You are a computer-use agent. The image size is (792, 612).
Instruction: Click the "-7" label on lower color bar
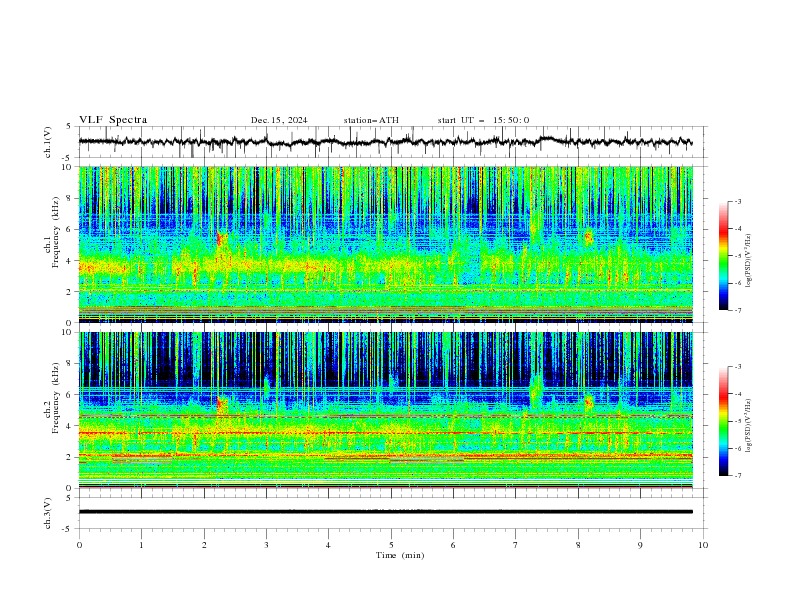coord(738,476)
